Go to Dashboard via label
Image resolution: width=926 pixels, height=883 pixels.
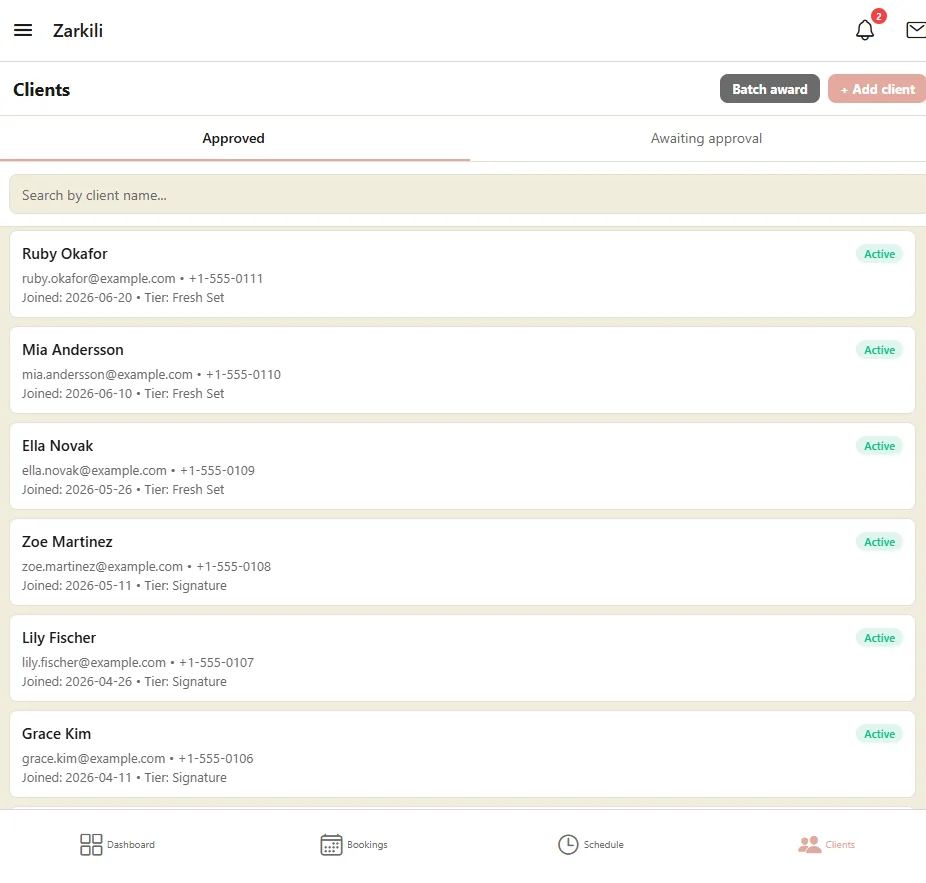131,845
